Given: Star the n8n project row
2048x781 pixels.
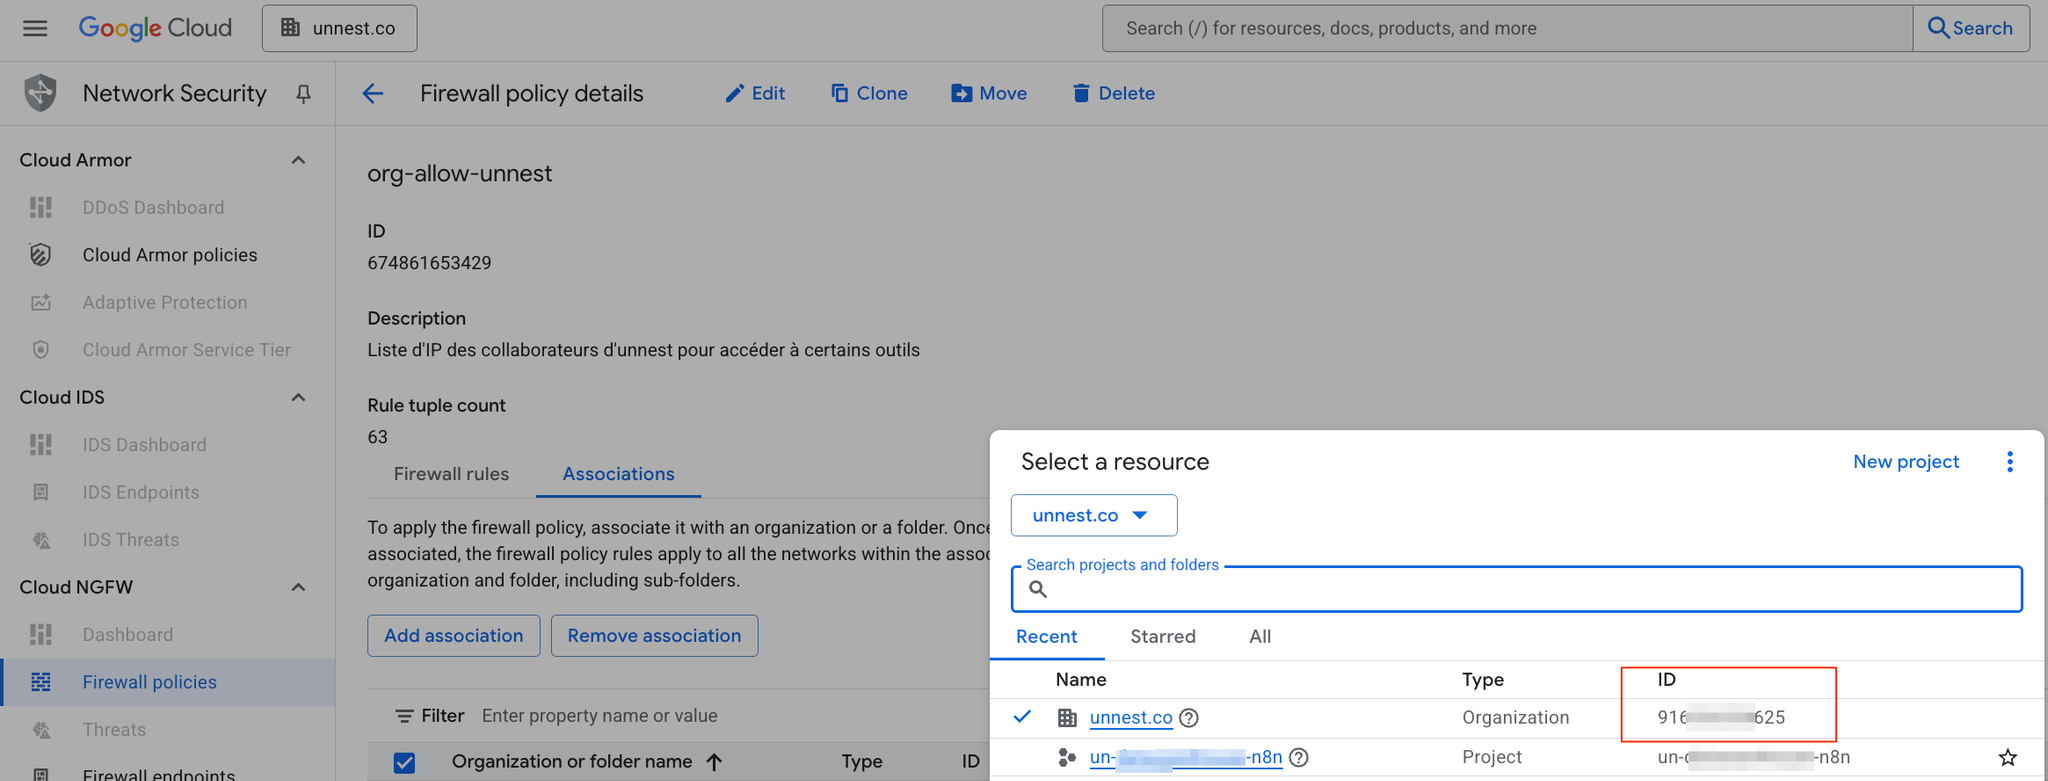Looking at the screenshot, I should tap(2007, 757).
